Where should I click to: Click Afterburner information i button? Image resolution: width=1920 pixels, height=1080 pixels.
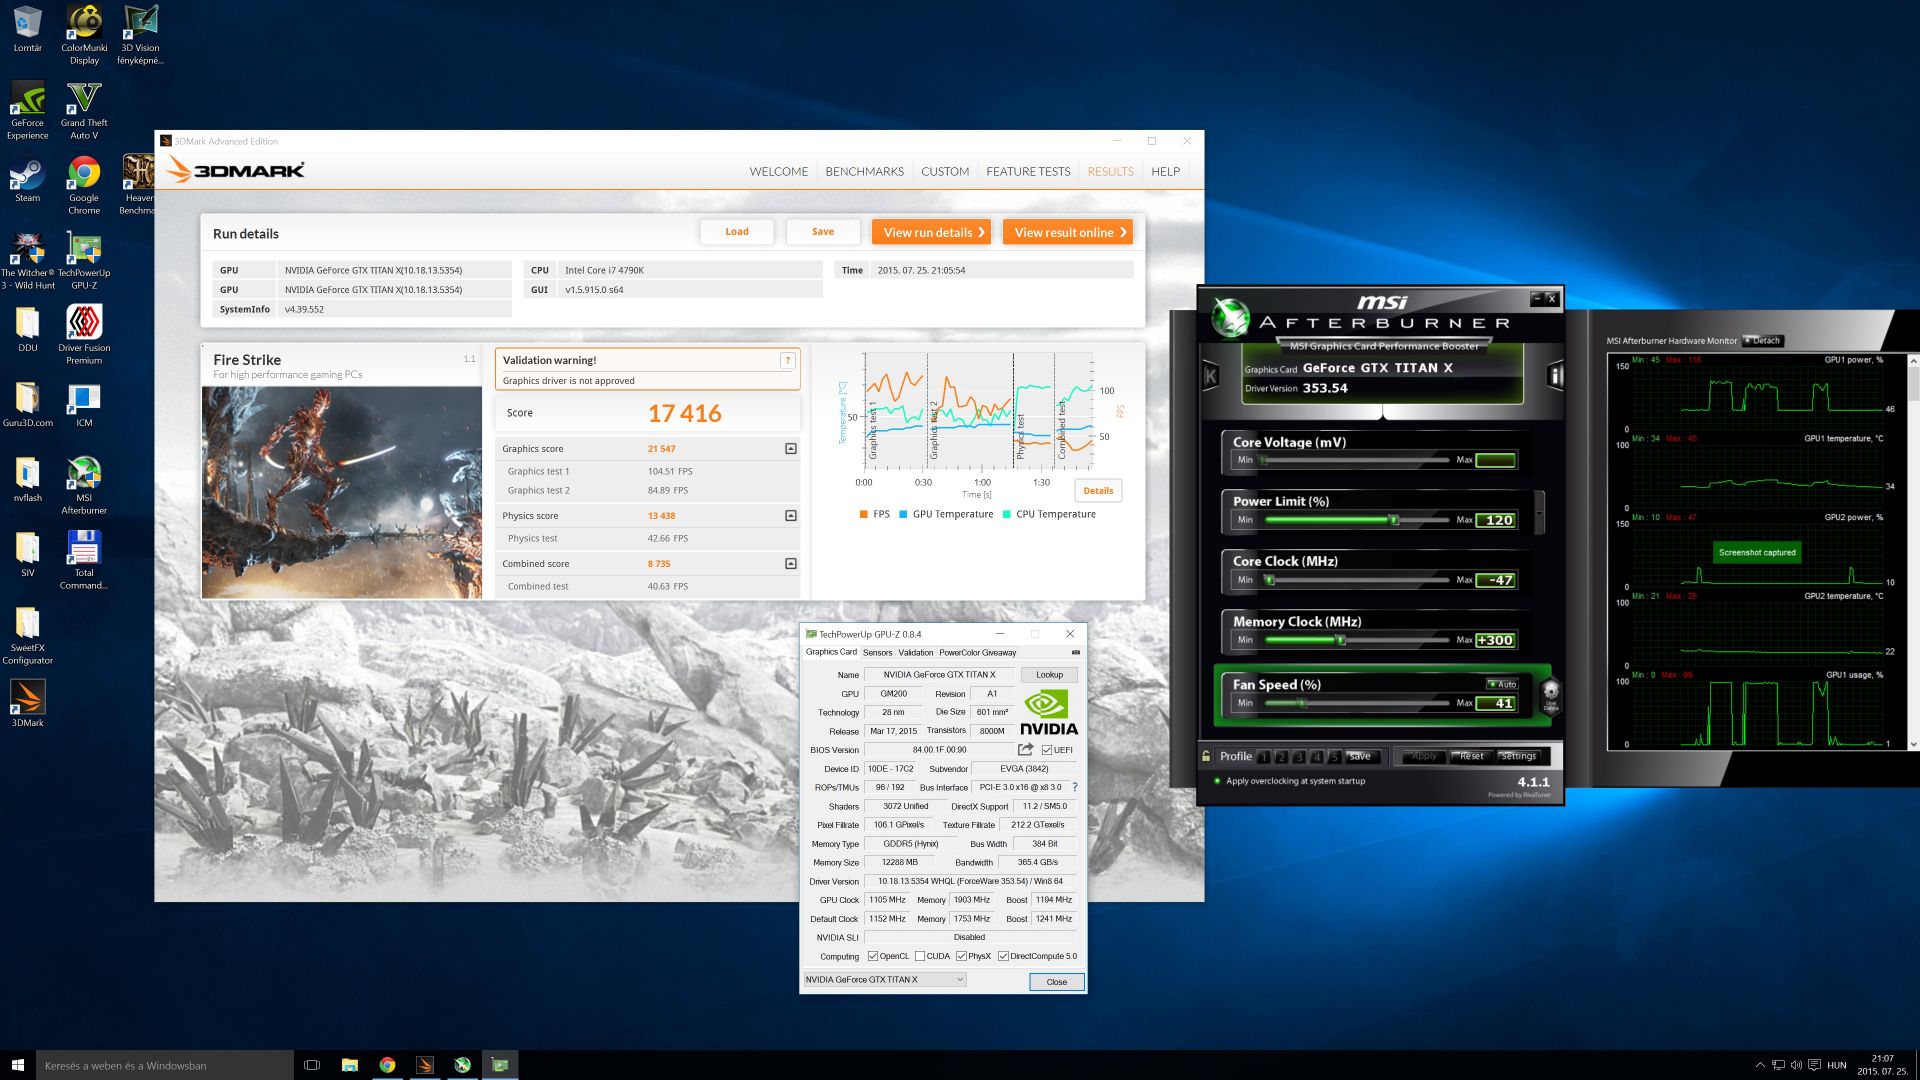[x=1555, y=376]
